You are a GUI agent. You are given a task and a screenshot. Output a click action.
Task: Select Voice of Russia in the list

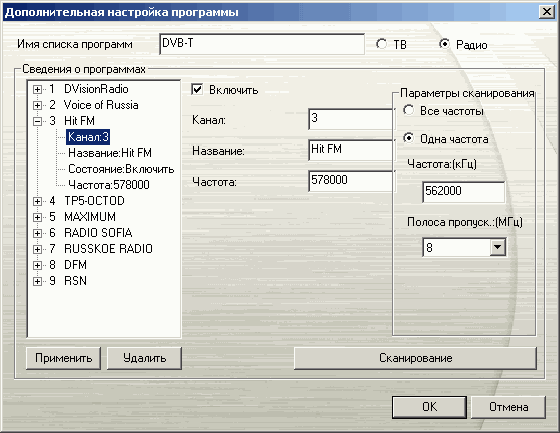101,105
